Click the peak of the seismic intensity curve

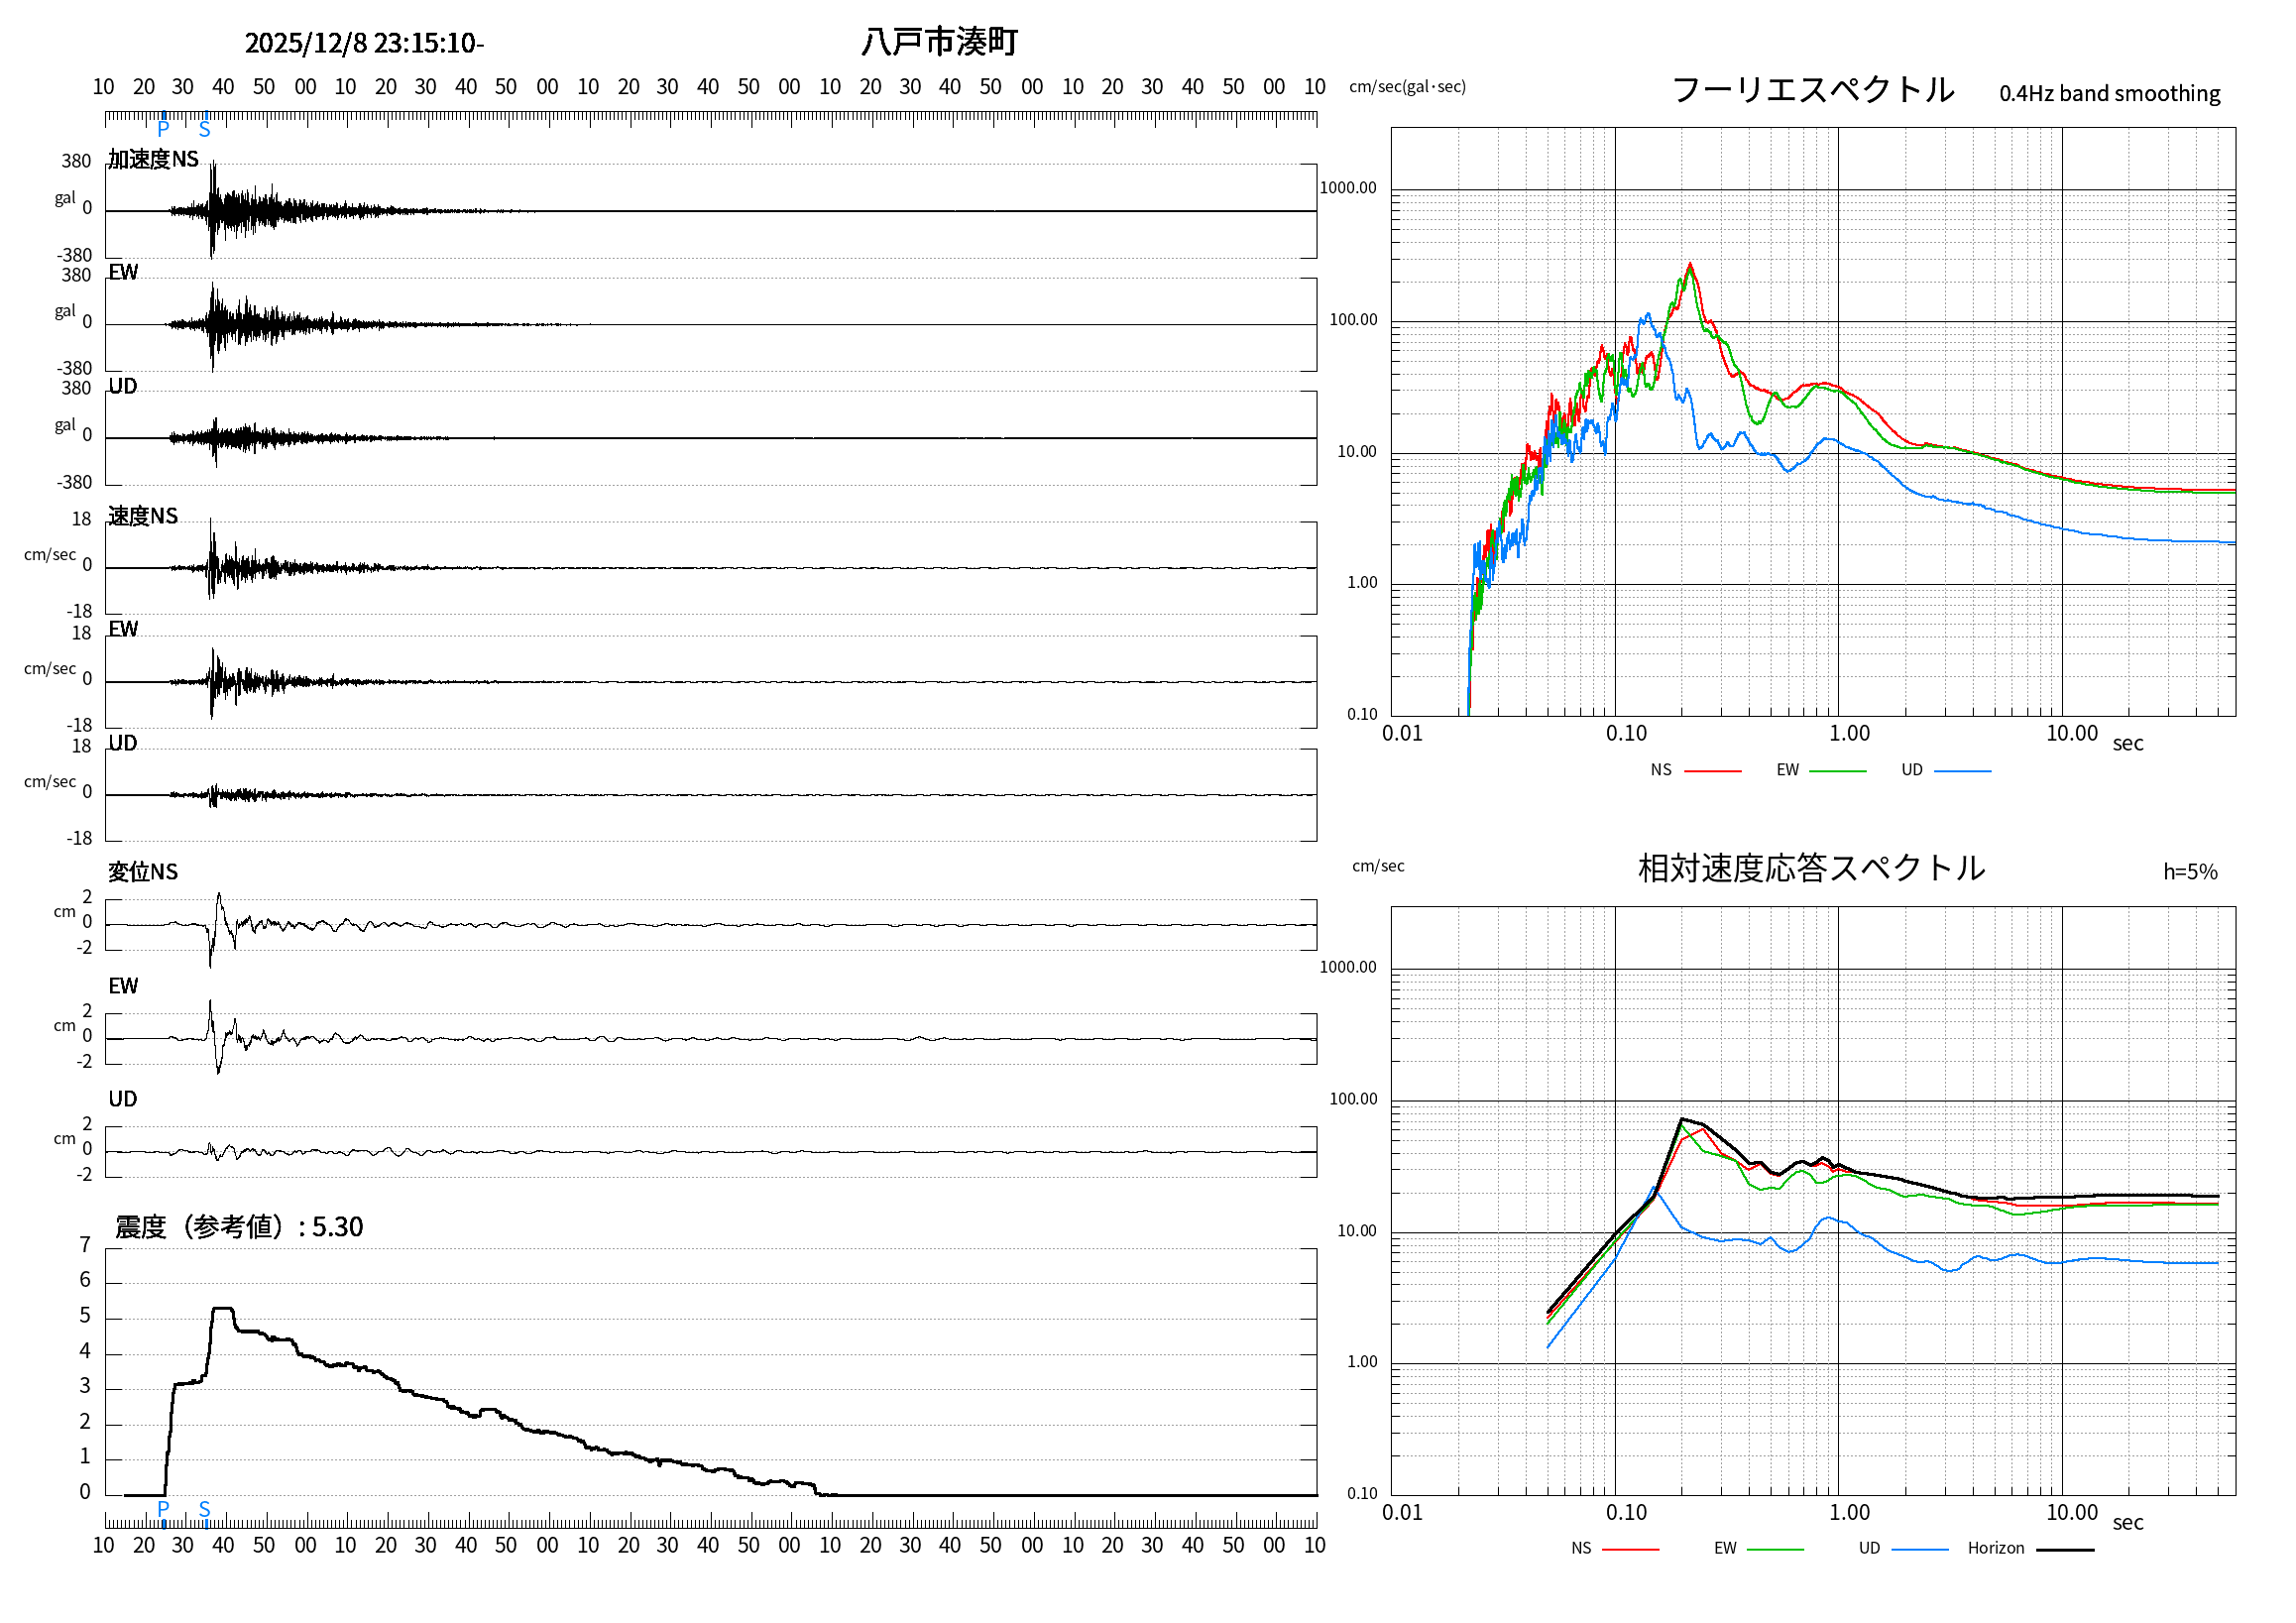click(x=222, y=1308)
